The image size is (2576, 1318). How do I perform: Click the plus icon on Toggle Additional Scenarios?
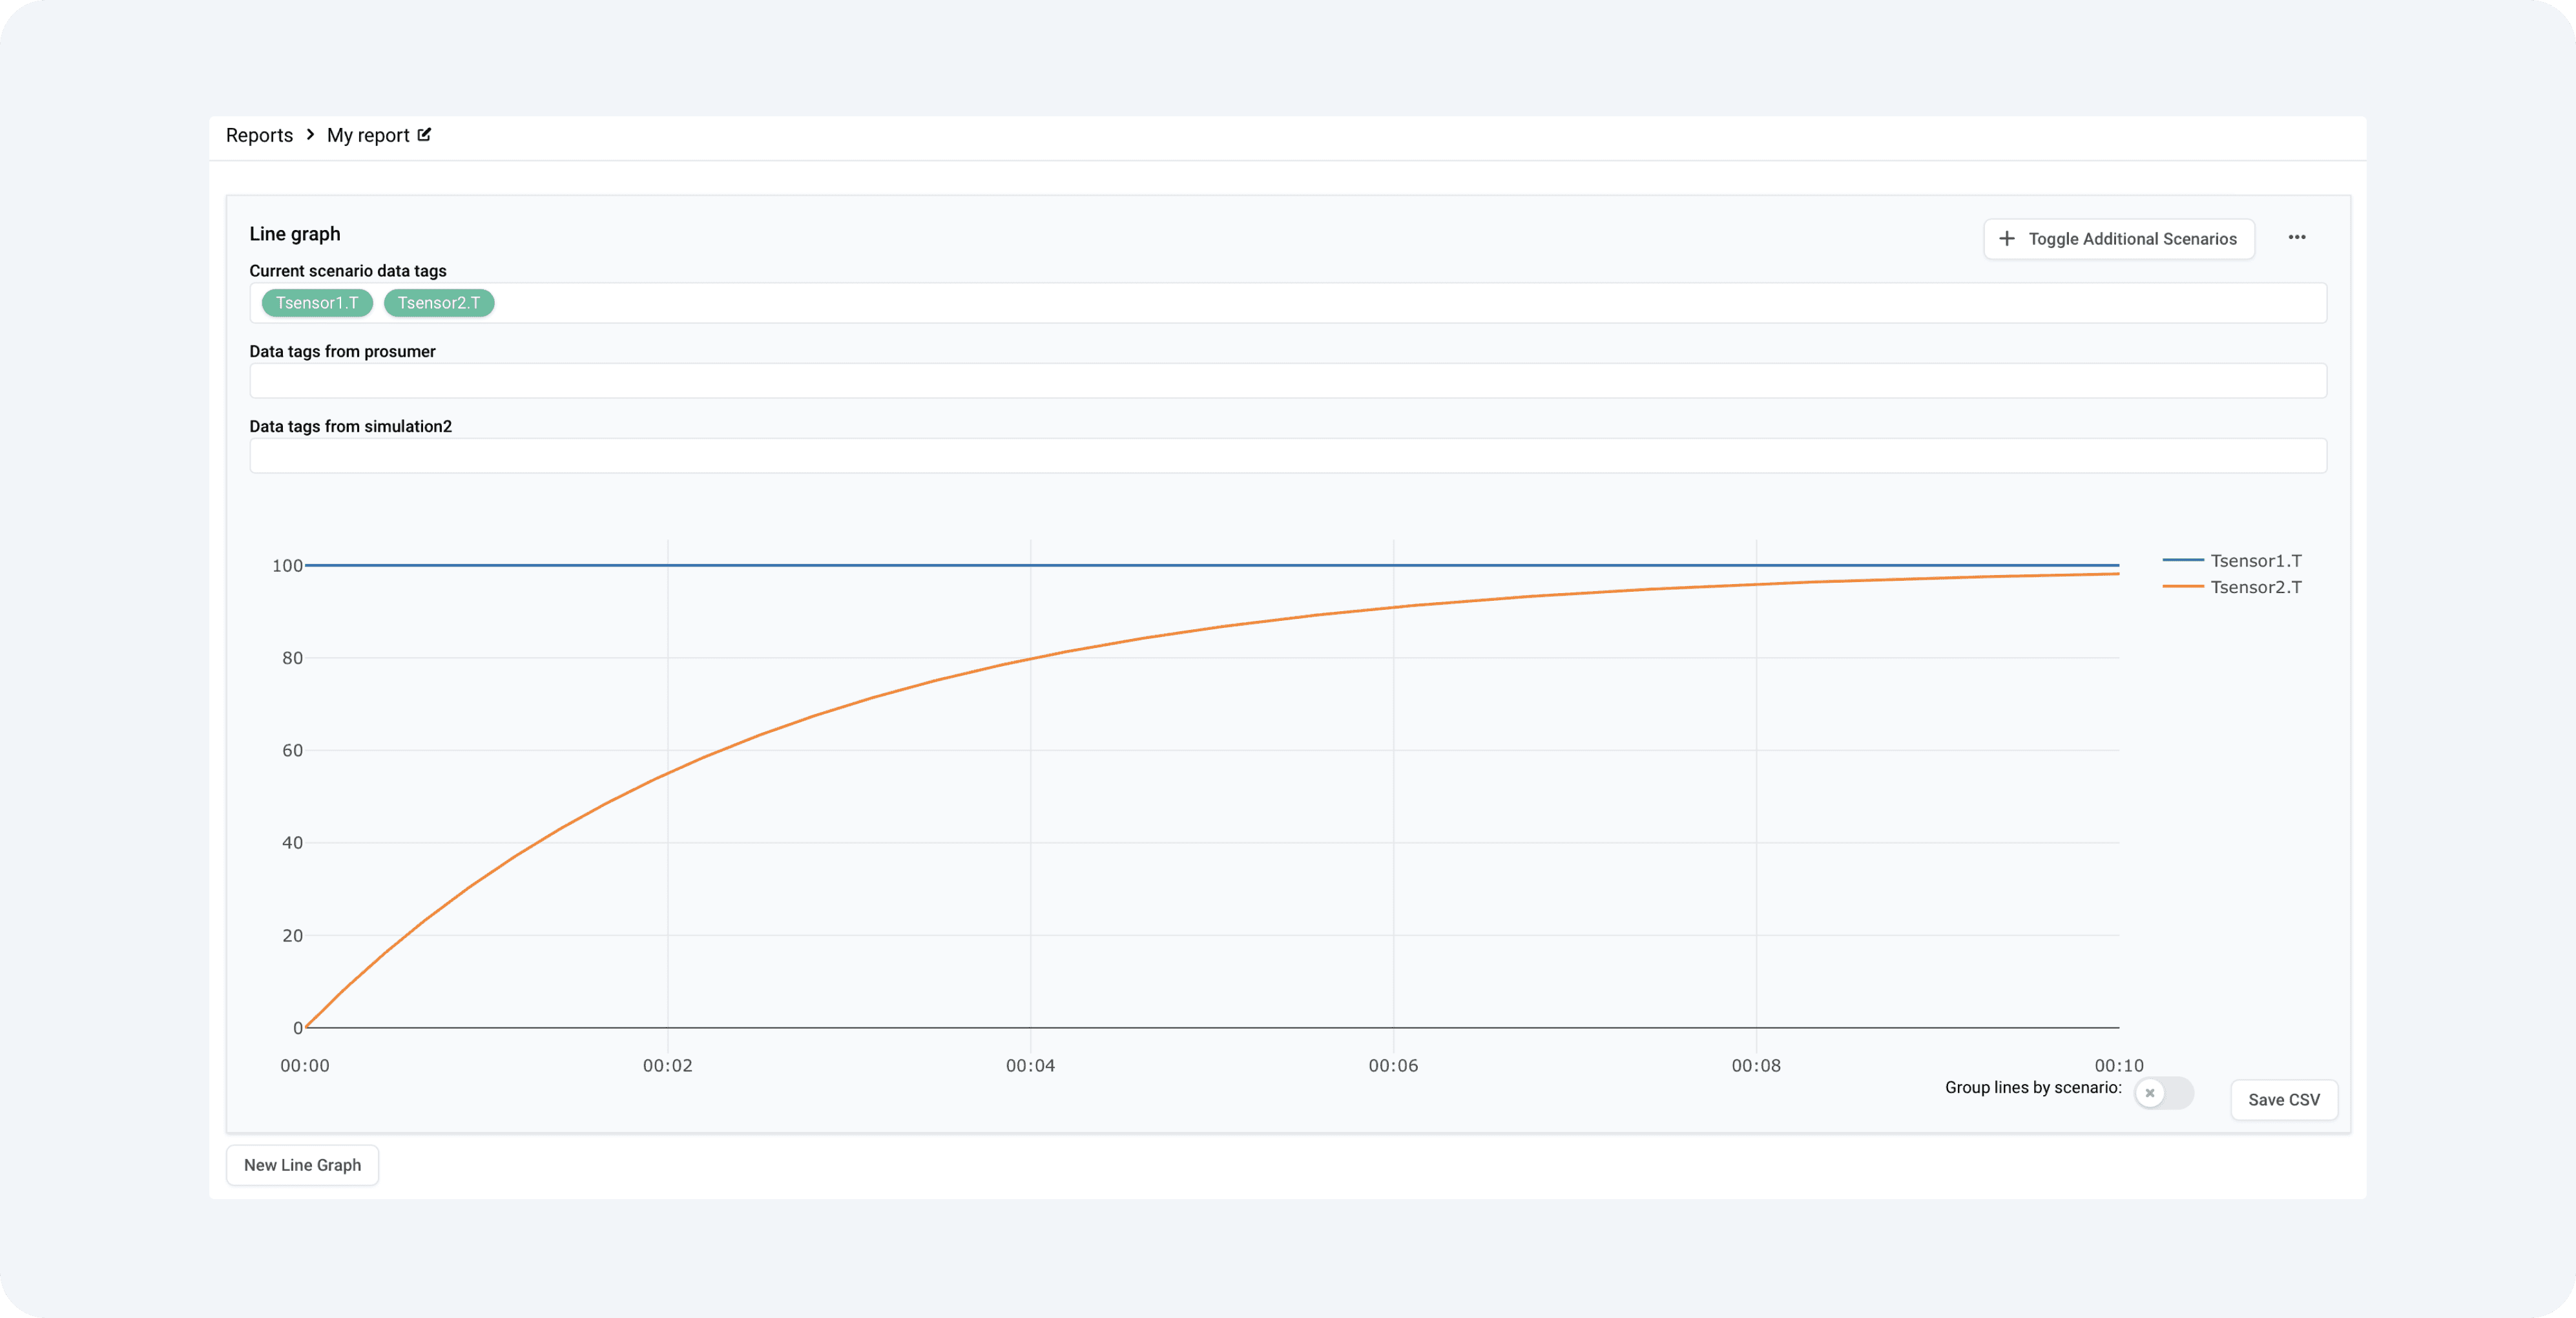pos(2006,238)
